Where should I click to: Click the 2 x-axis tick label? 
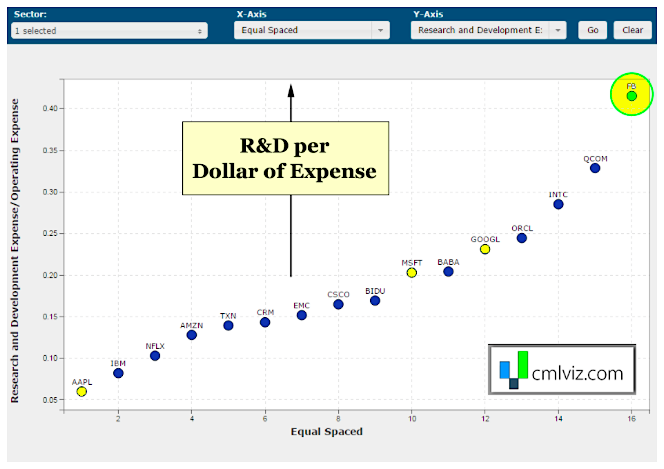click(118, 419)
